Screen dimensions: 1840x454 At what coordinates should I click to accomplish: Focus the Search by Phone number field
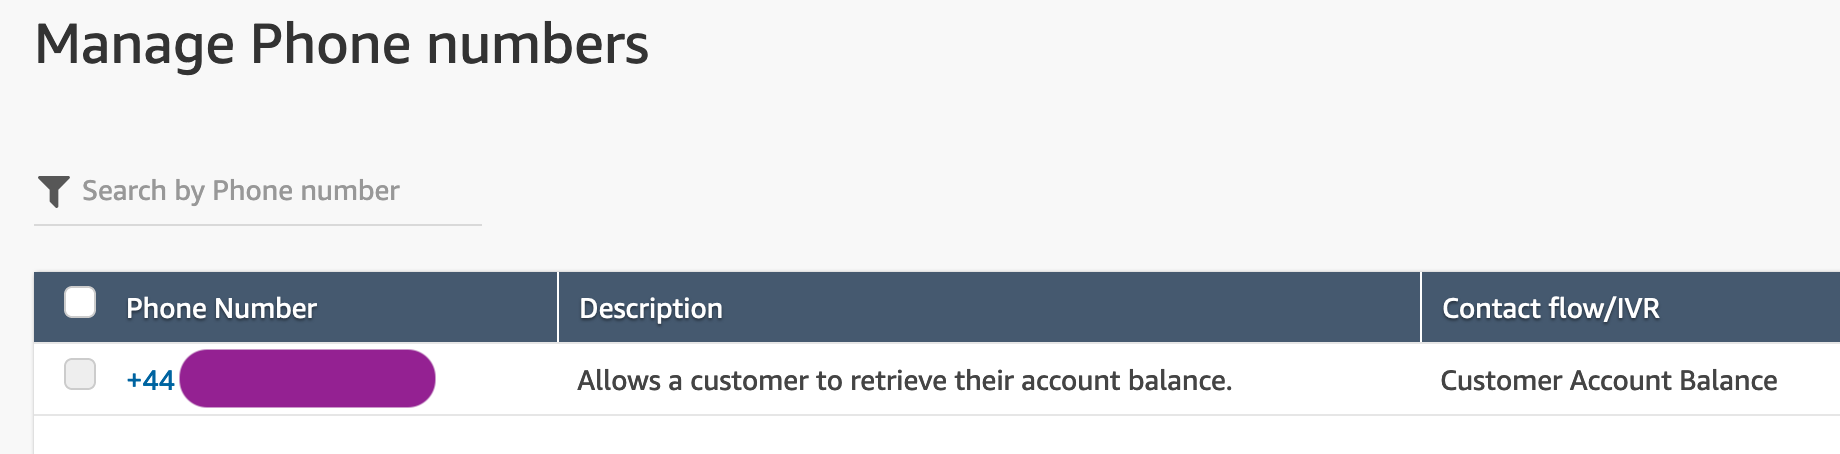258,191
